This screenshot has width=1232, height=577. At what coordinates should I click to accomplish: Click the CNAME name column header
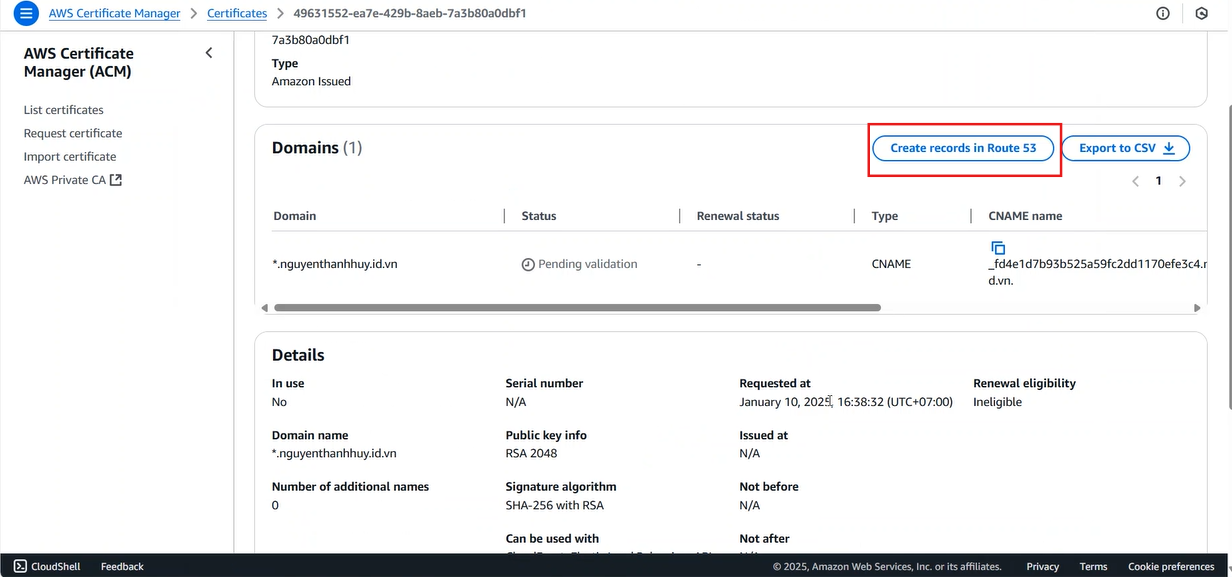(1025, 216)
